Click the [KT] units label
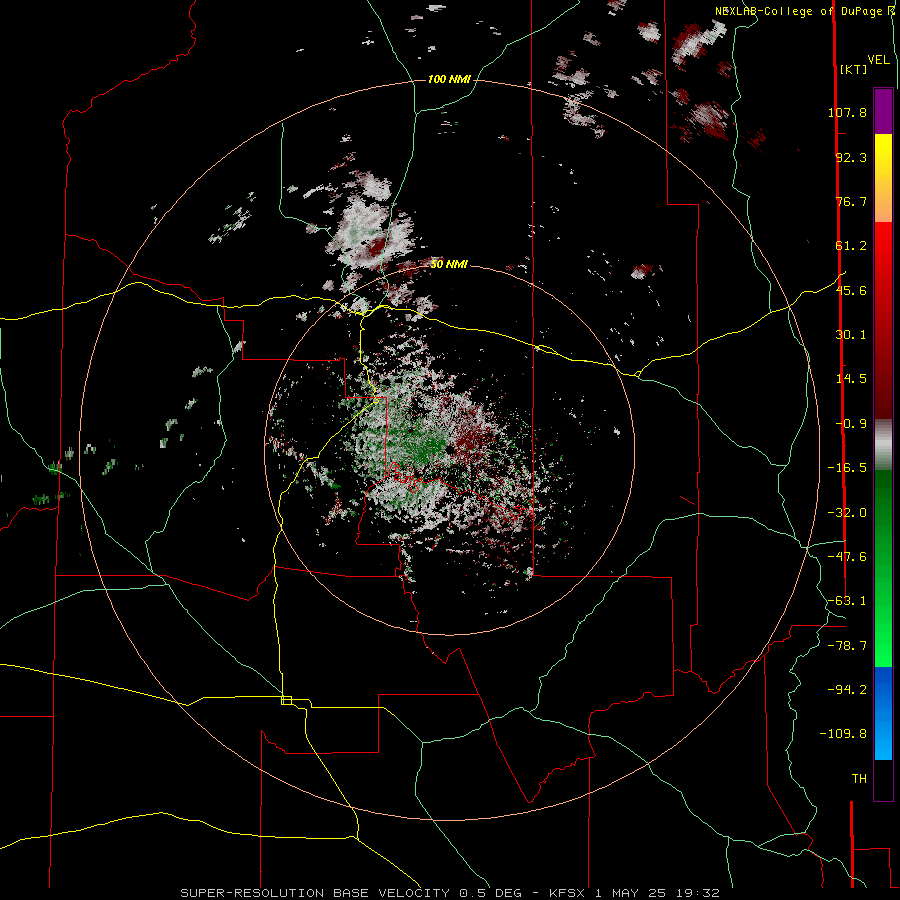This screenshot has width=900, height=900. click(x=853, y=69)
